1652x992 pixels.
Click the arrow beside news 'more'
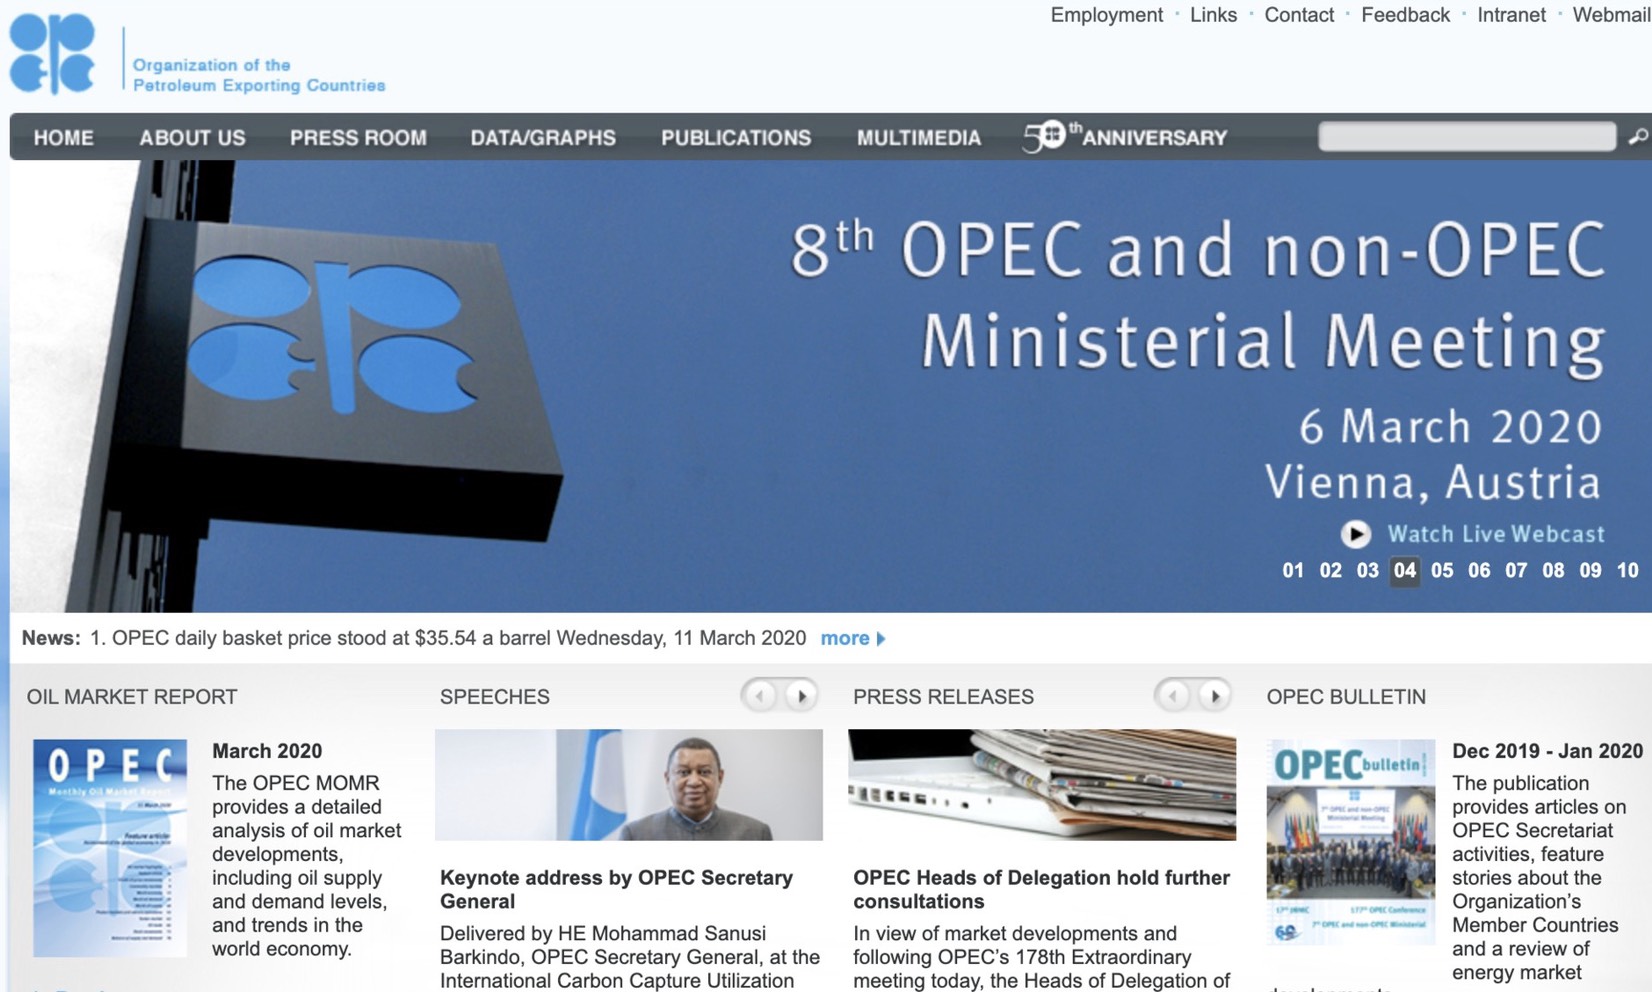[x=881, y=639]
